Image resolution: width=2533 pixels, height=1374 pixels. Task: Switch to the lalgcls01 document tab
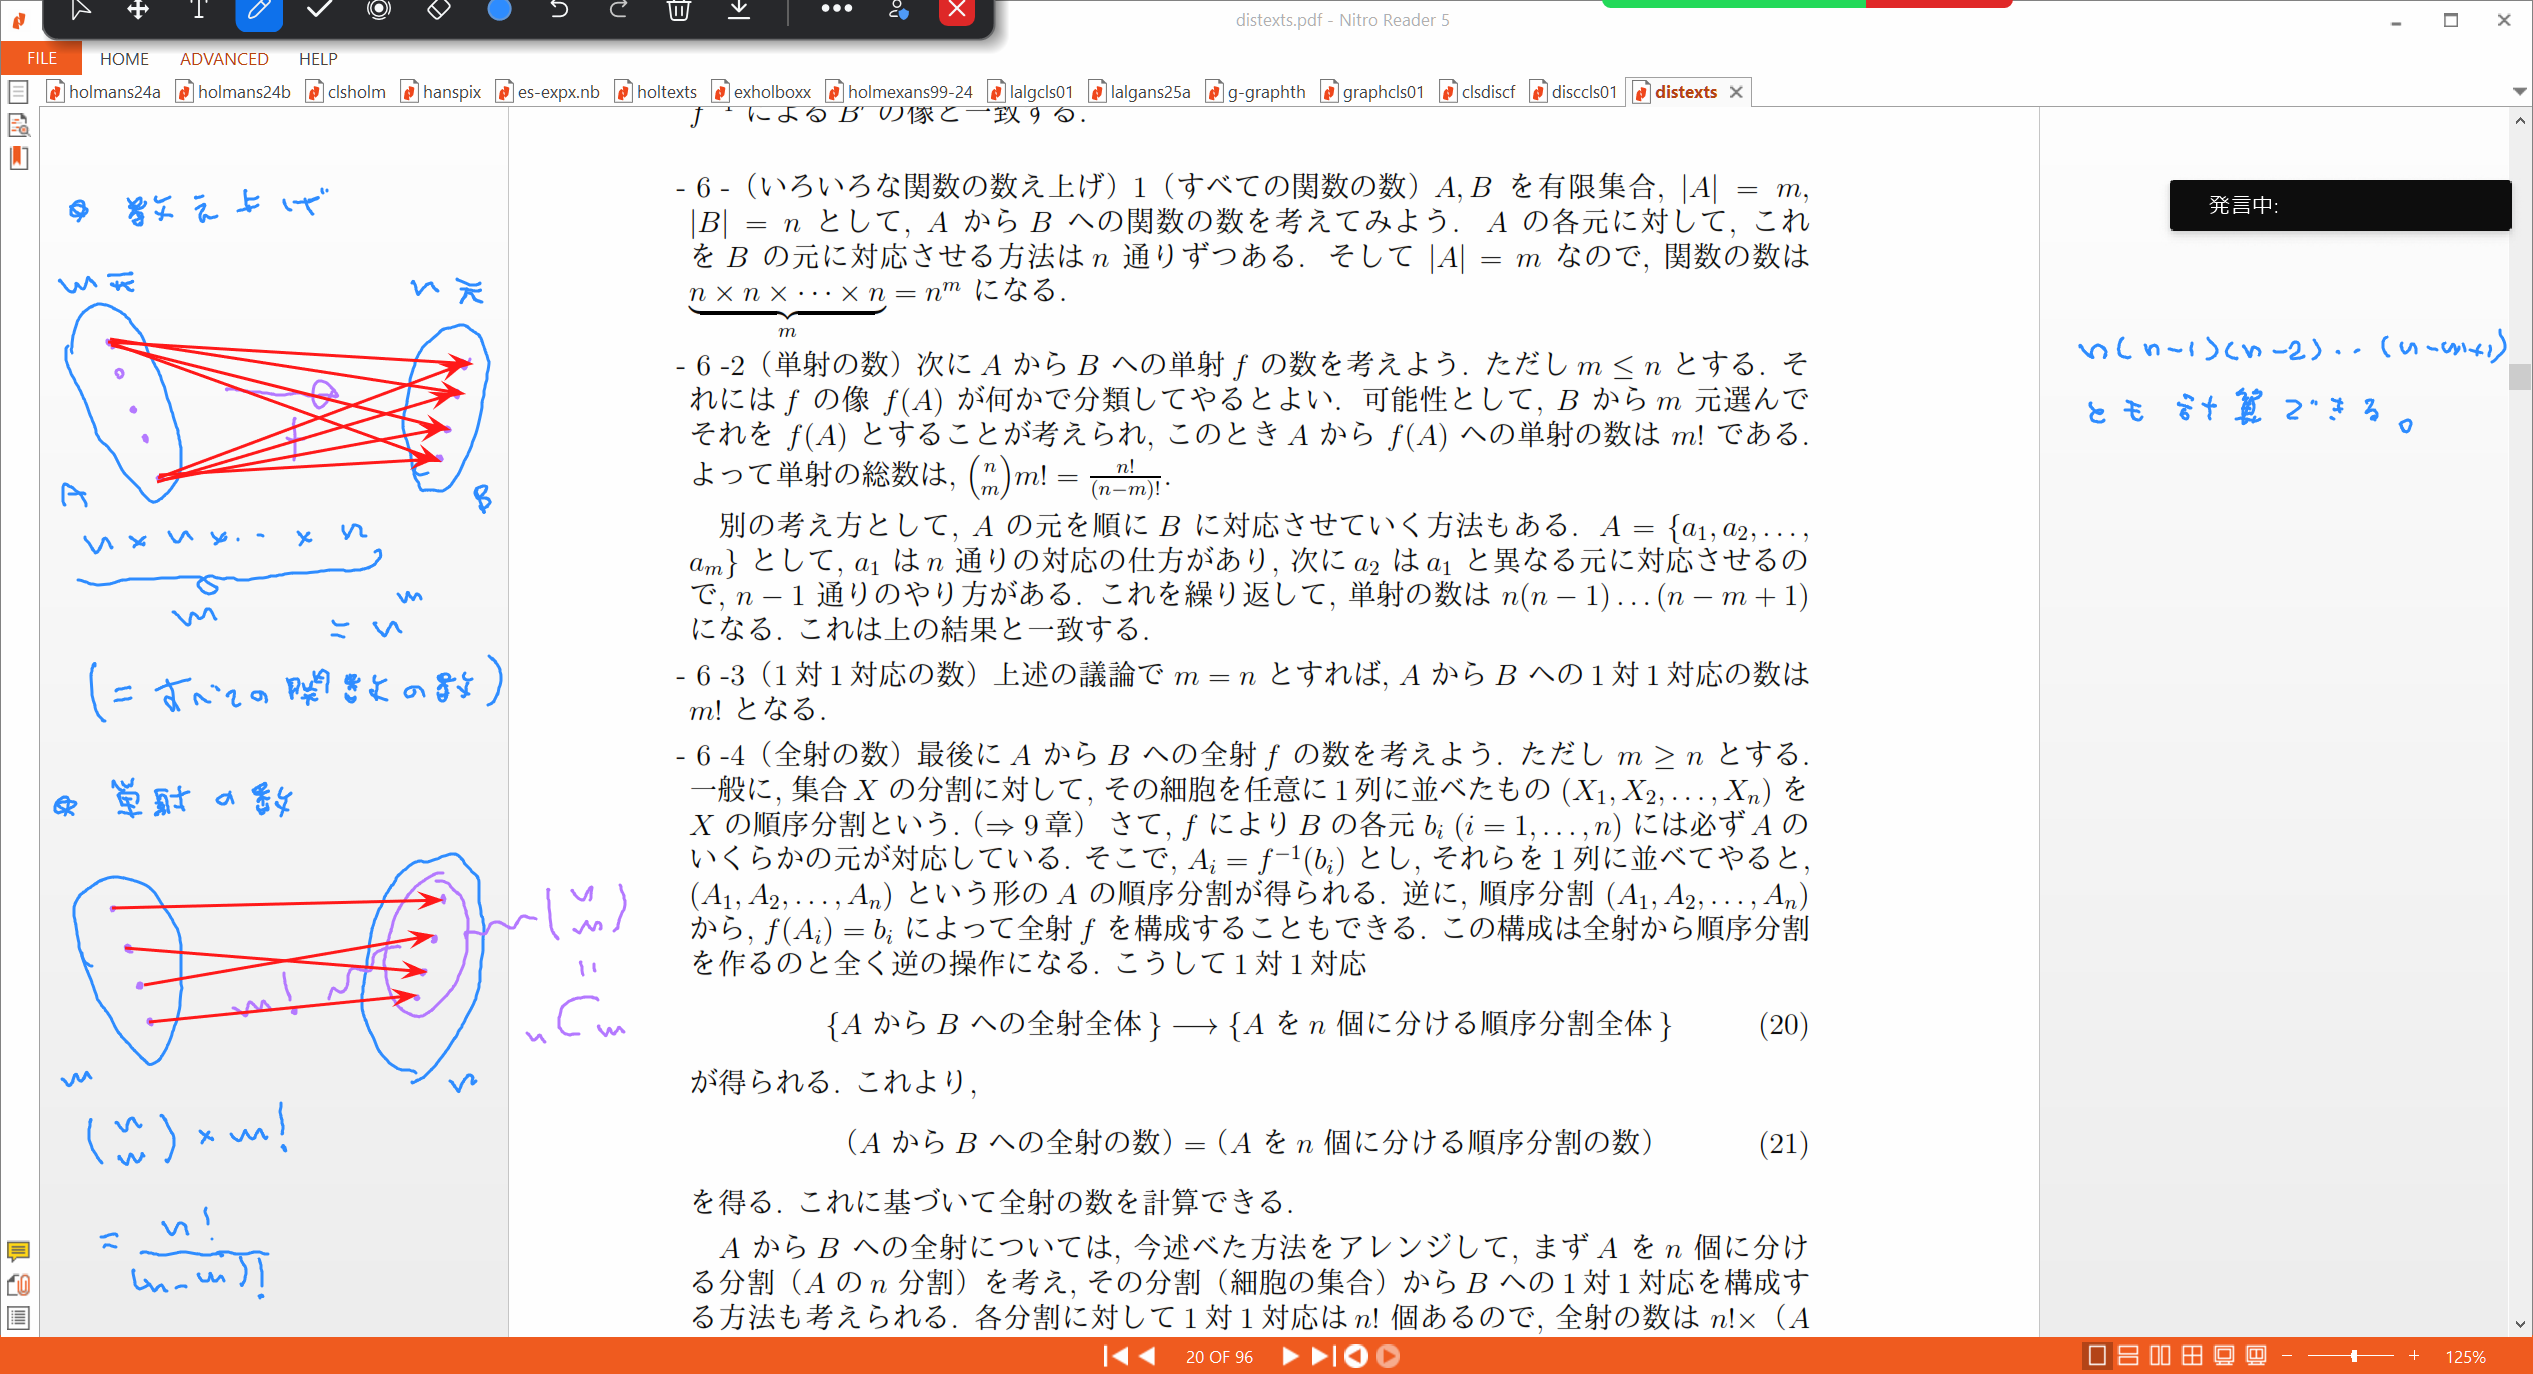coord(1030,92)
